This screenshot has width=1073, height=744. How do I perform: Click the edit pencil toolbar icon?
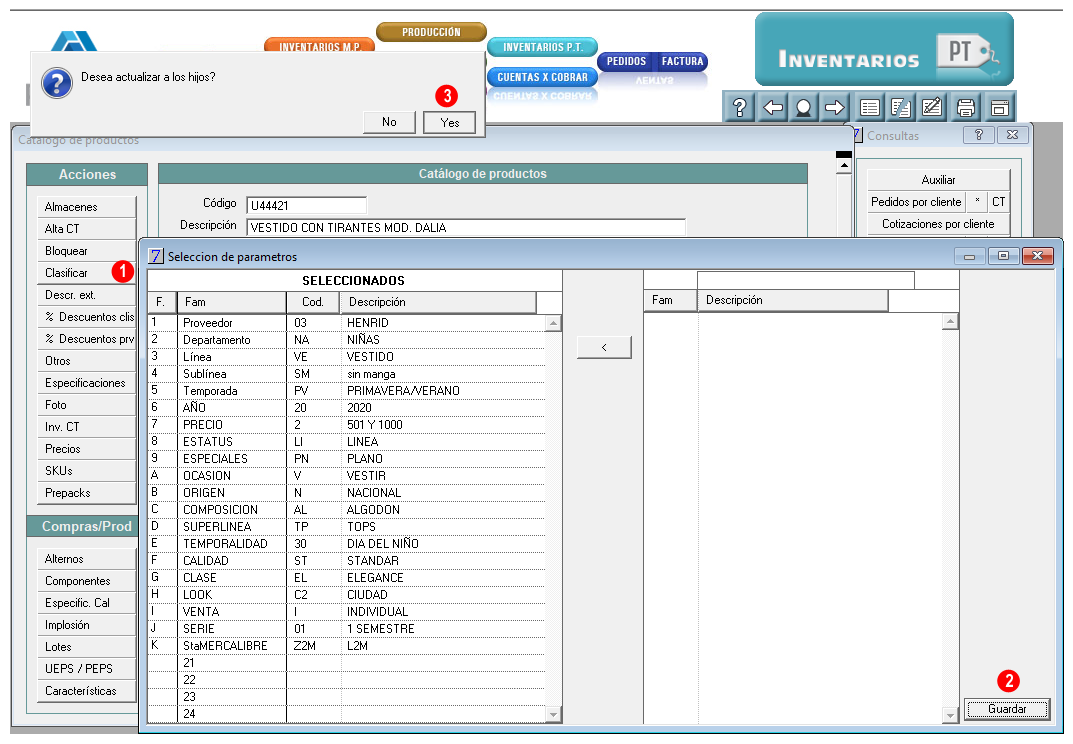click(x=931, y=107)
